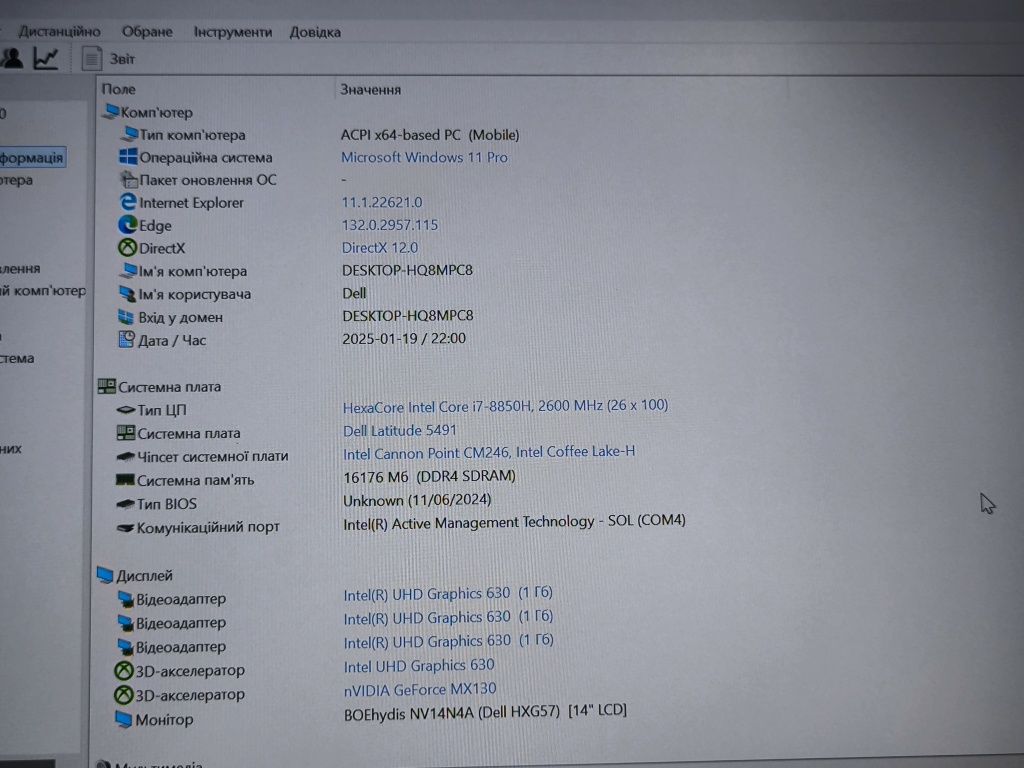The image size is (1024, 768).
Task: Open the nVIDIA GeForce MX130 link
Action: (x=420, y=689)
